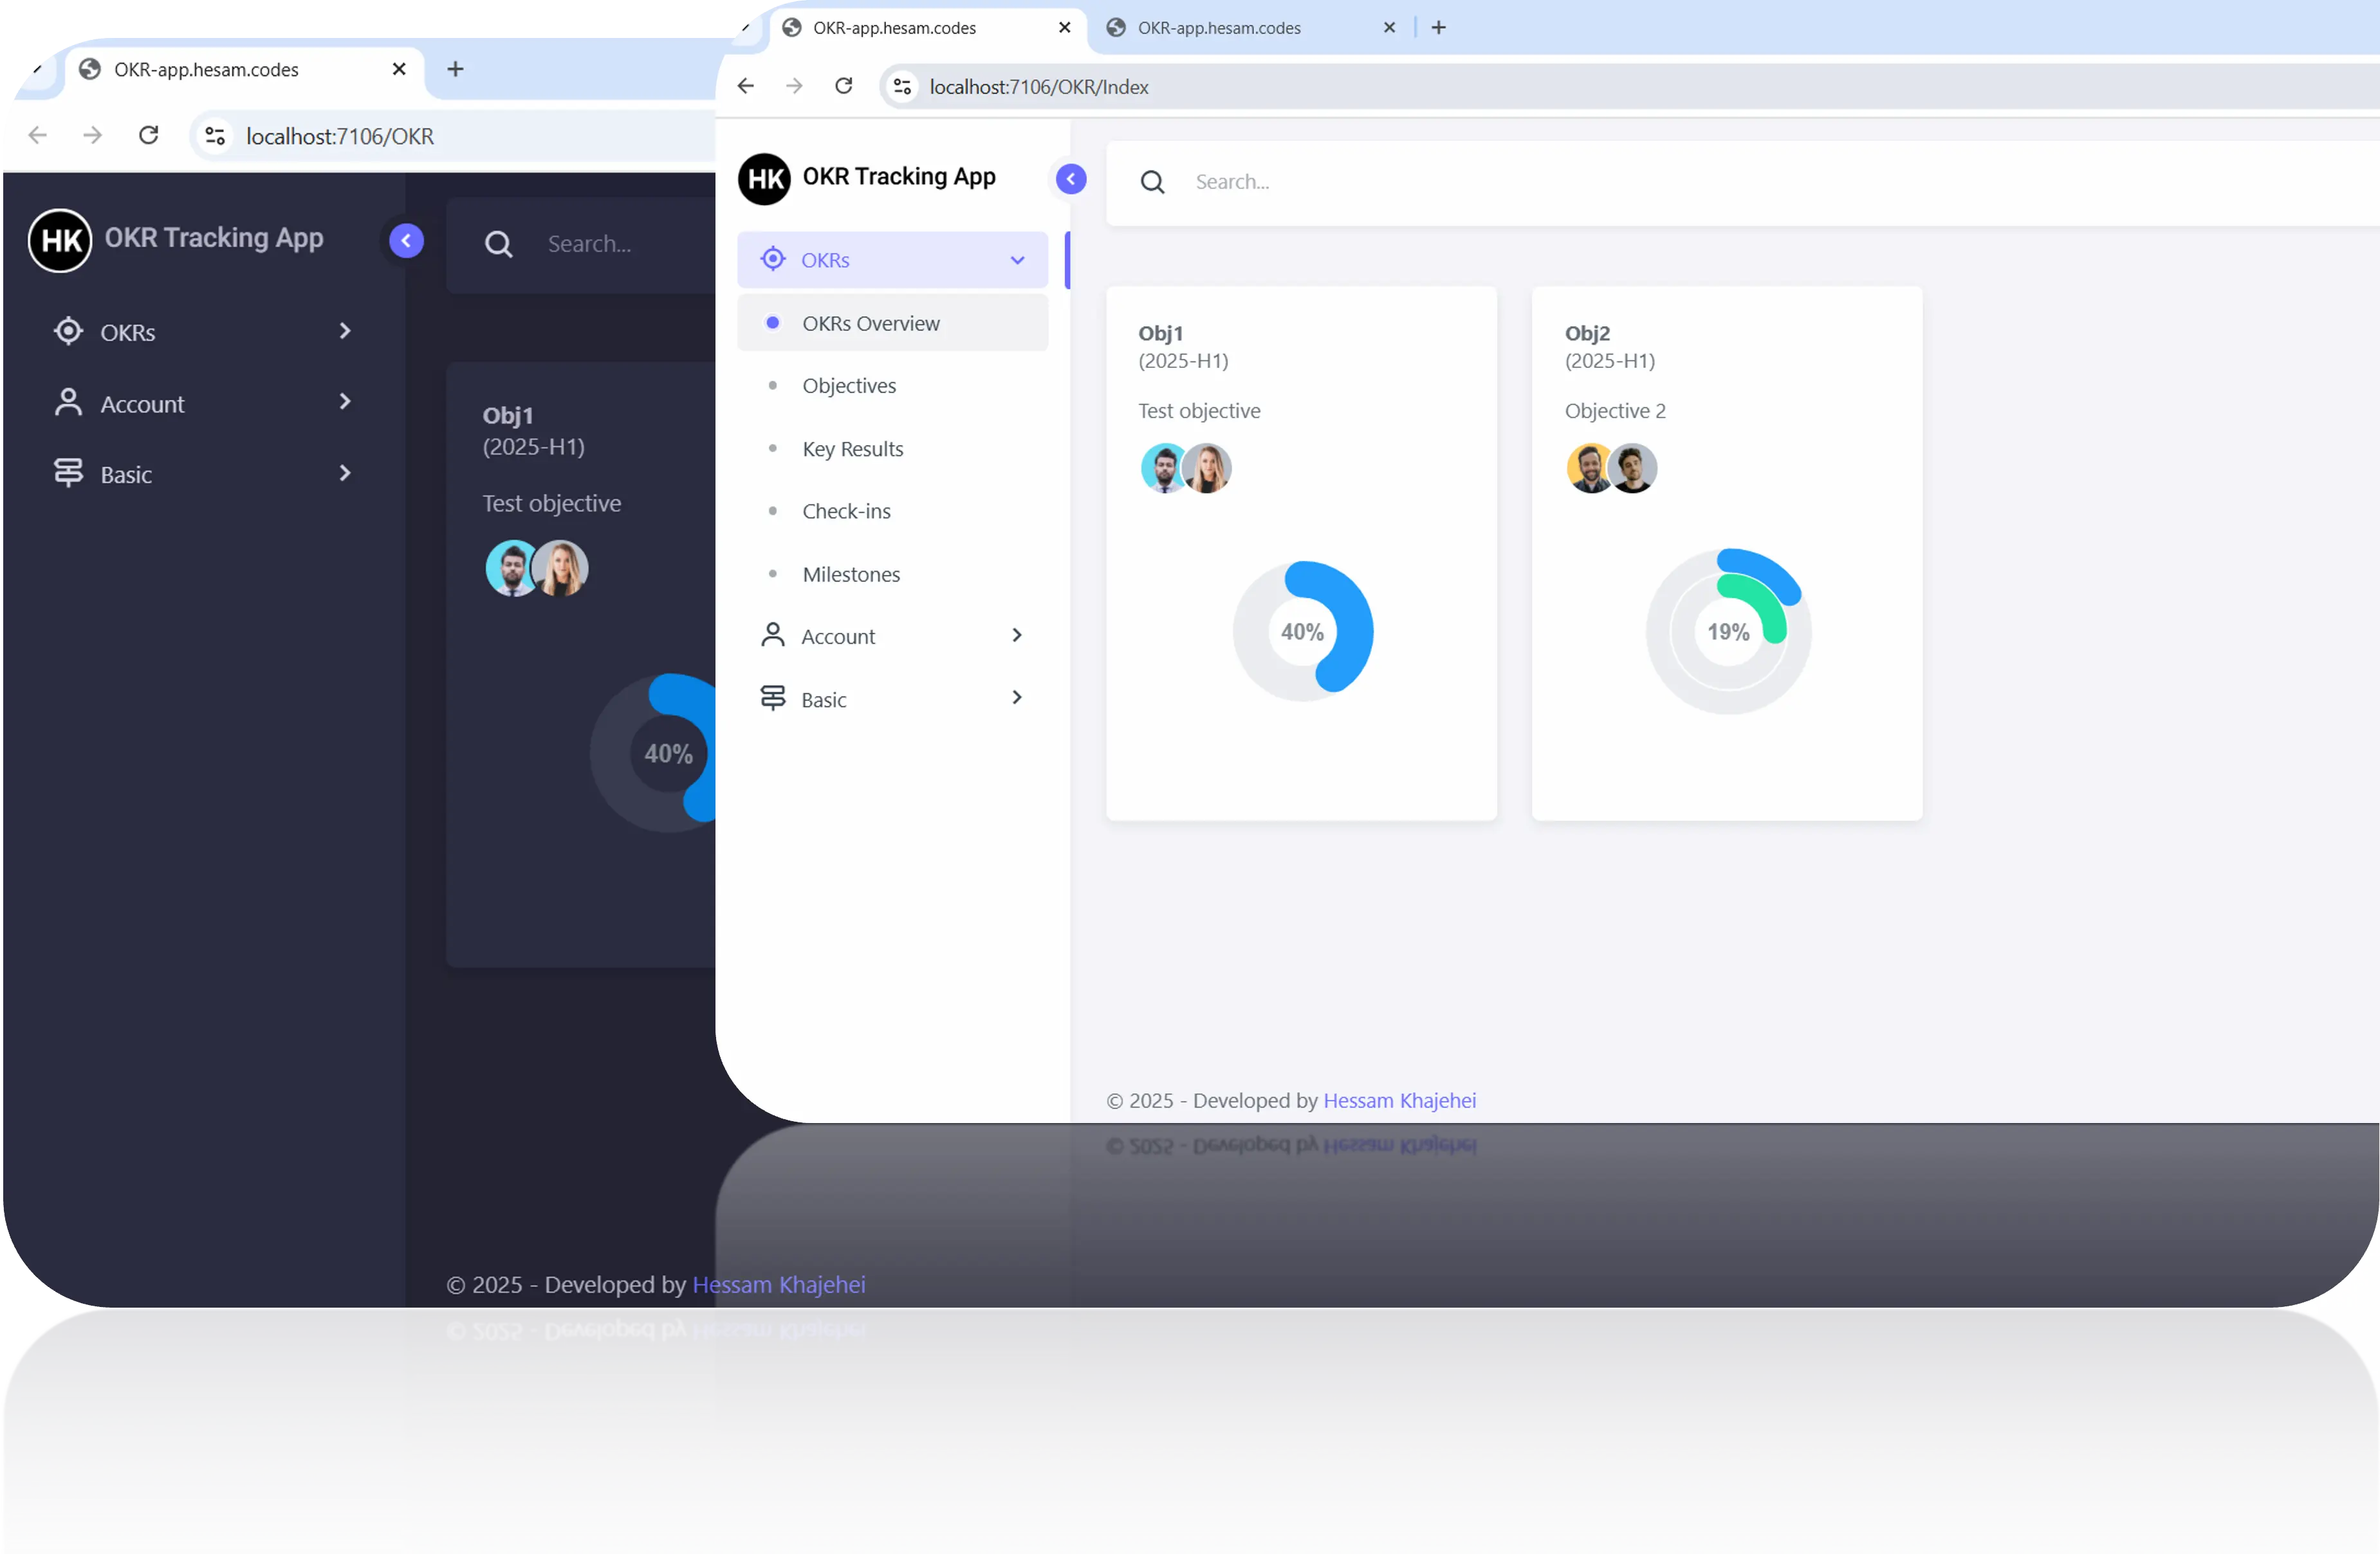Screen dimensions: 2380x1554
Task: Click the browser page reload button
Action: 843,86
